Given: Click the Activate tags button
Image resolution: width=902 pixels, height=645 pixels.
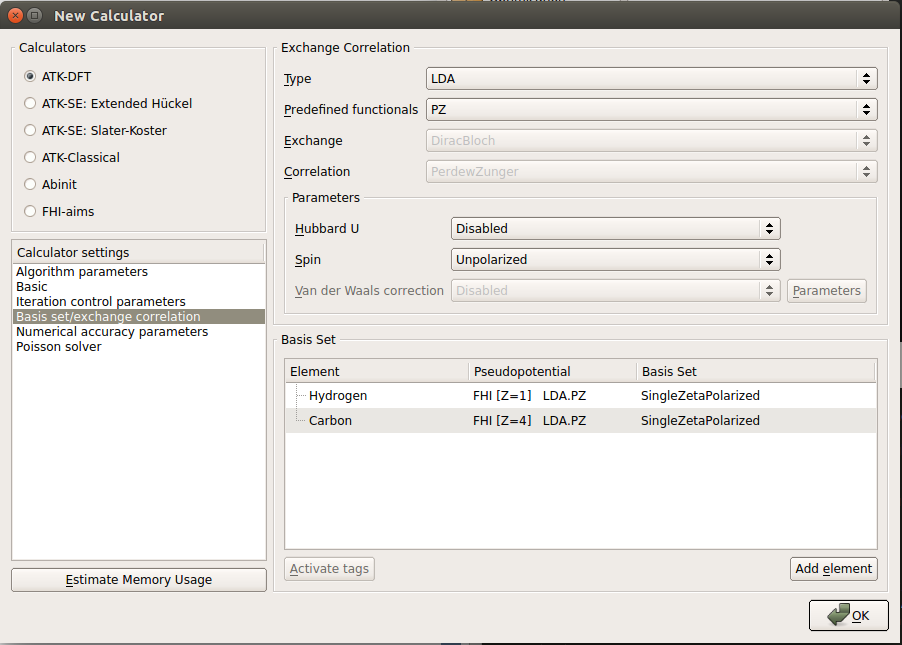Looking at the screenshot, I should coord(329,569).
